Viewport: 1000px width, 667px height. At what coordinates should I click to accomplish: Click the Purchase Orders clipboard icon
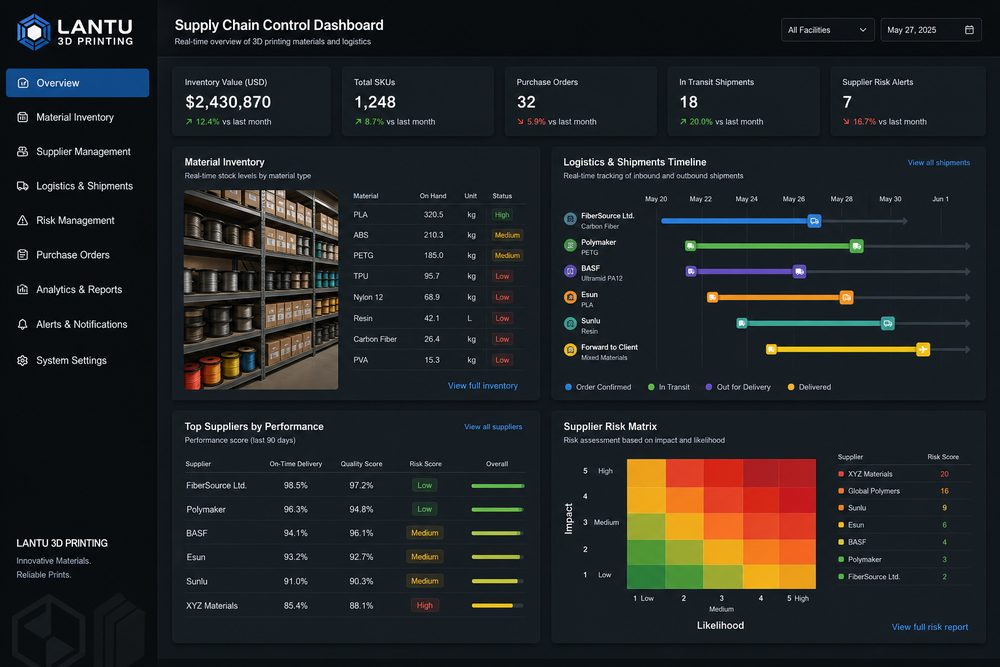[22, 255]
